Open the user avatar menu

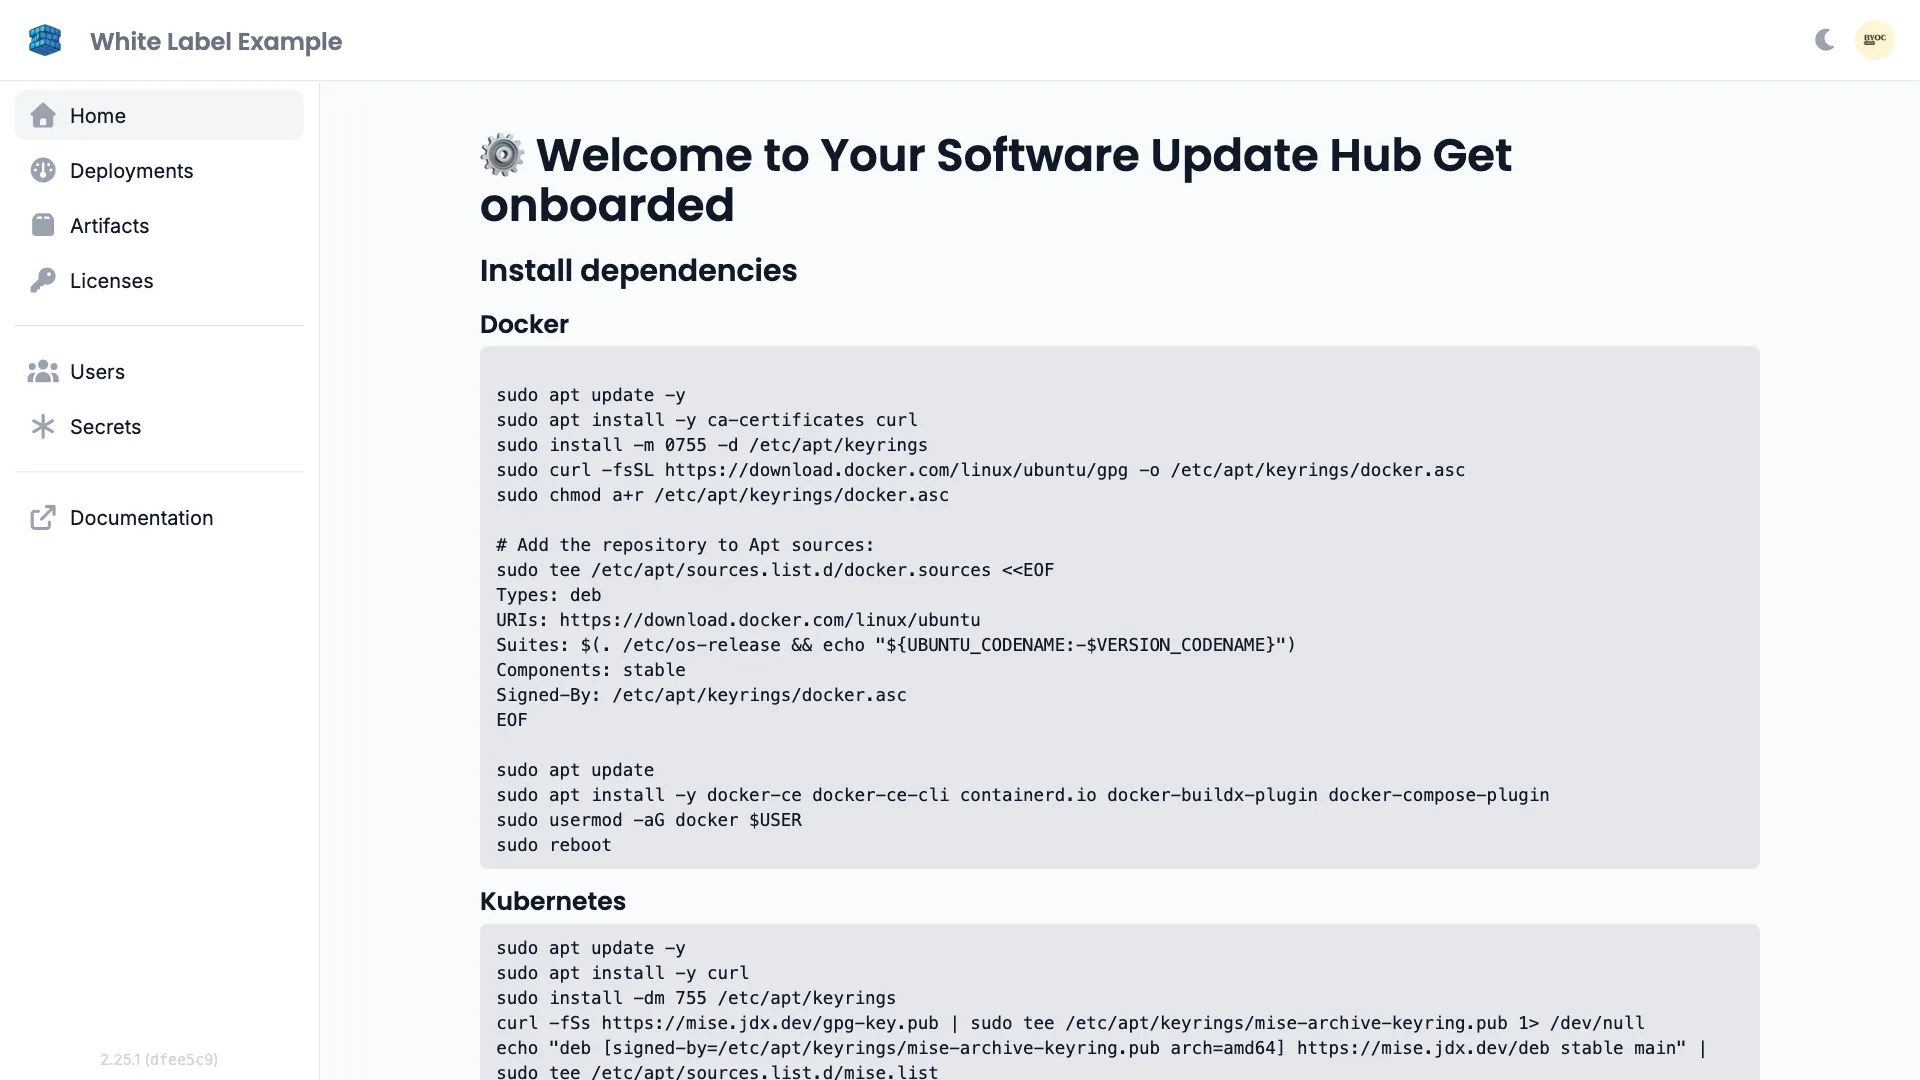pos(1875,40)
